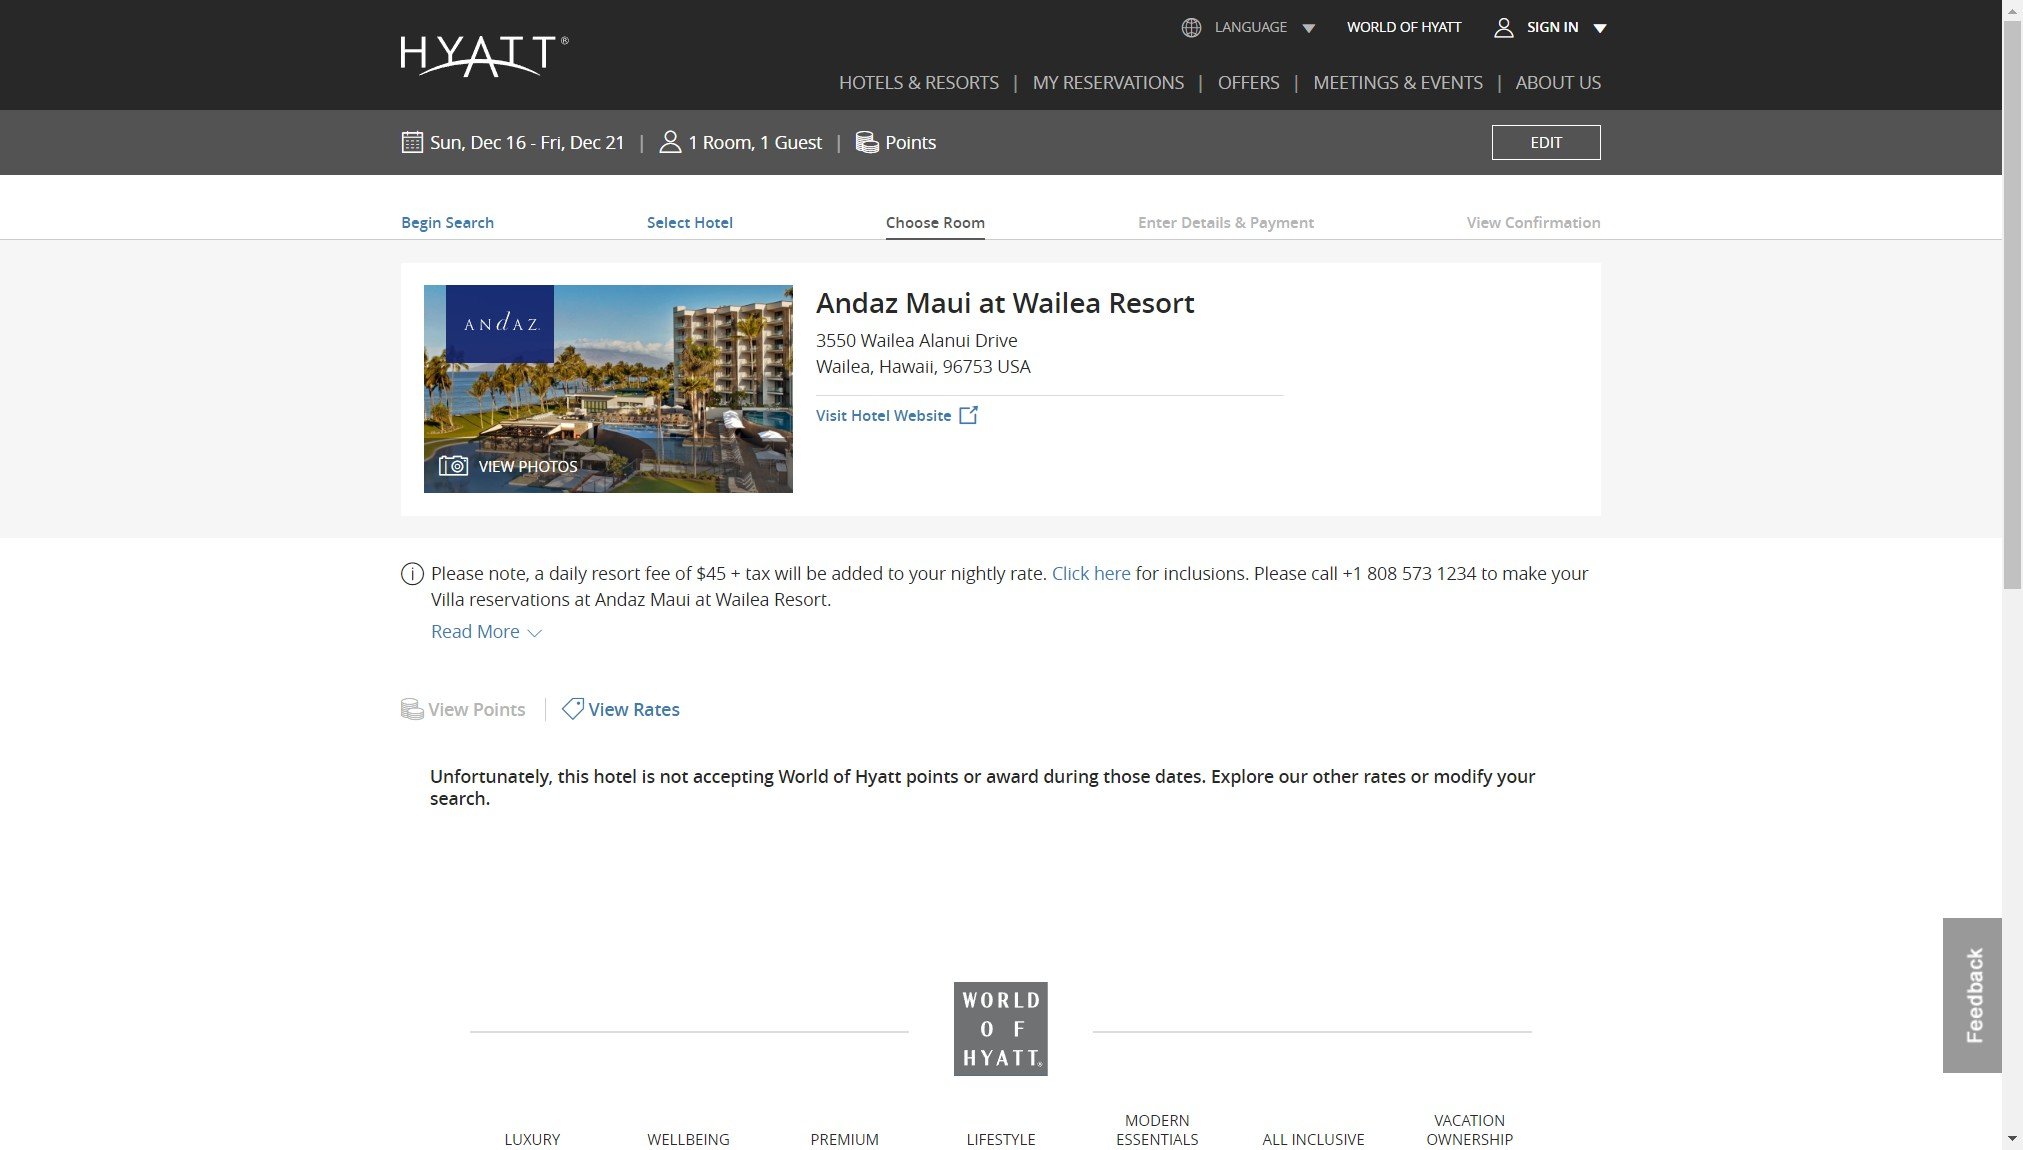Click the points coins icon in search bar

point(867,142)
